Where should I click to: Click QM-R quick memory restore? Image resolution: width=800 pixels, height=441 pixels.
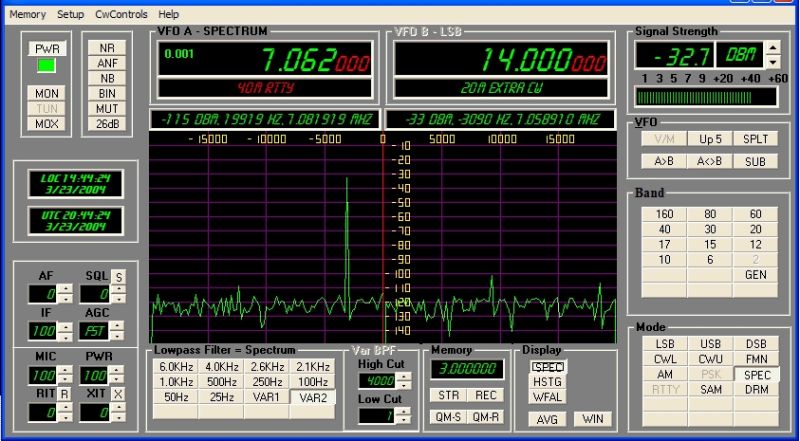(x=485, y=417)
